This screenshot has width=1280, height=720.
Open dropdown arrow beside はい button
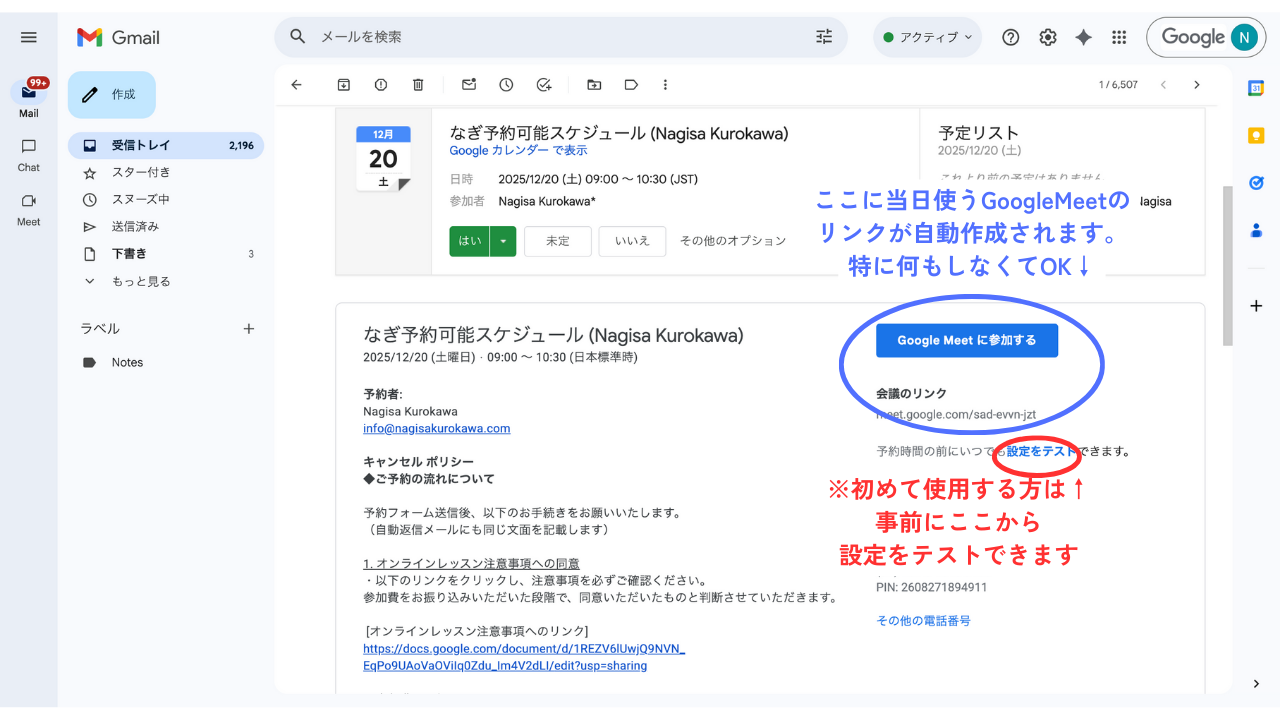point(503,241)
